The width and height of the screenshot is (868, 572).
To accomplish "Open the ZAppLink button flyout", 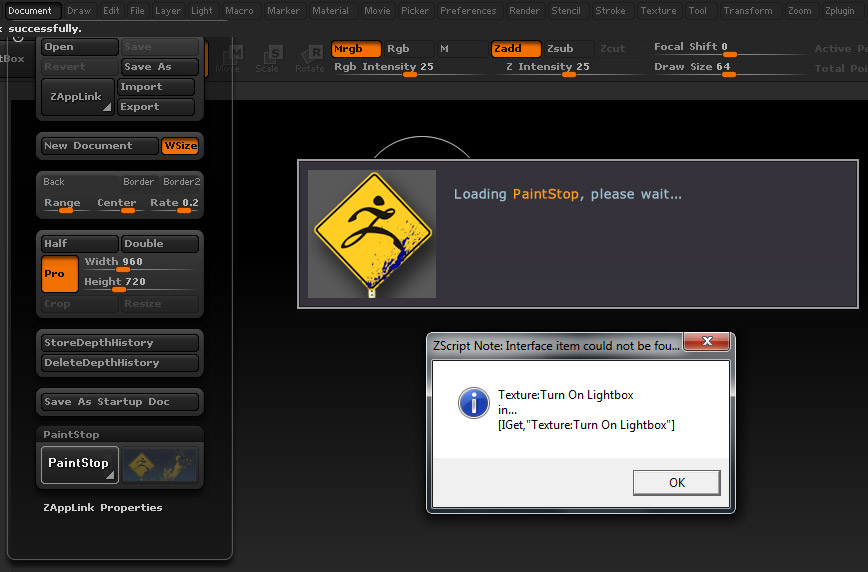I will pos(78,97).
